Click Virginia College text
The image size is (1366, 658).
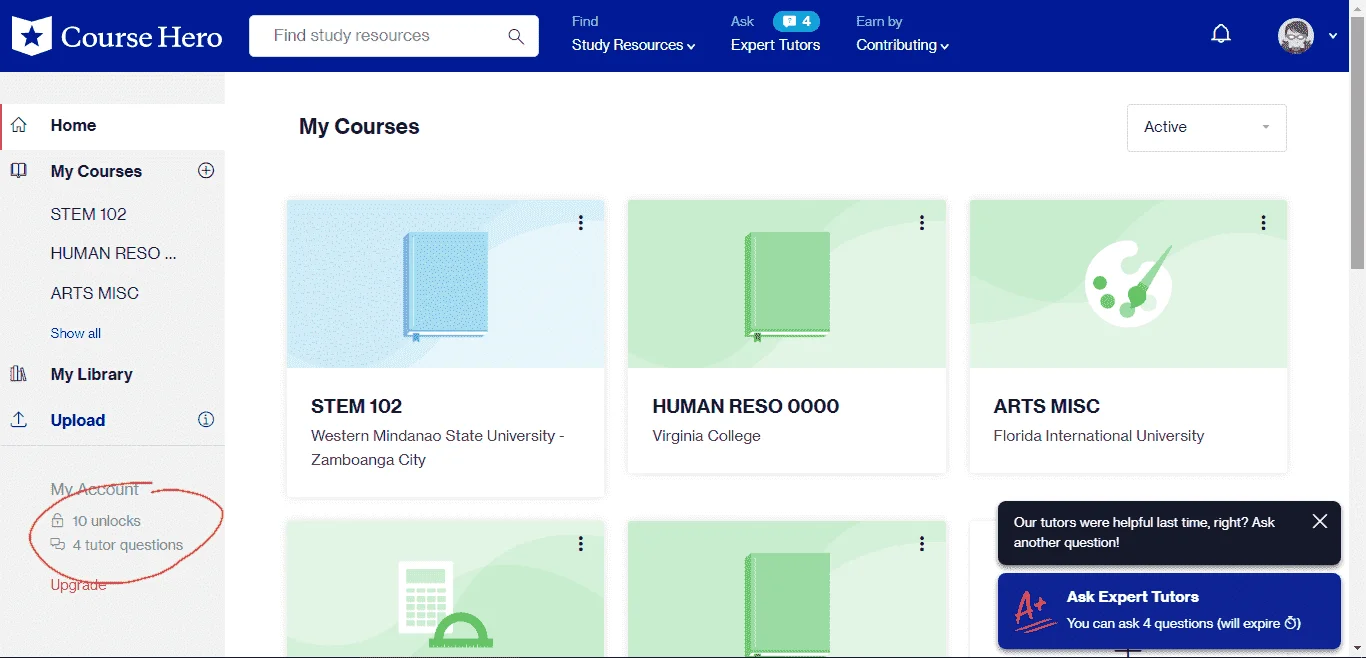pos(706,436)
